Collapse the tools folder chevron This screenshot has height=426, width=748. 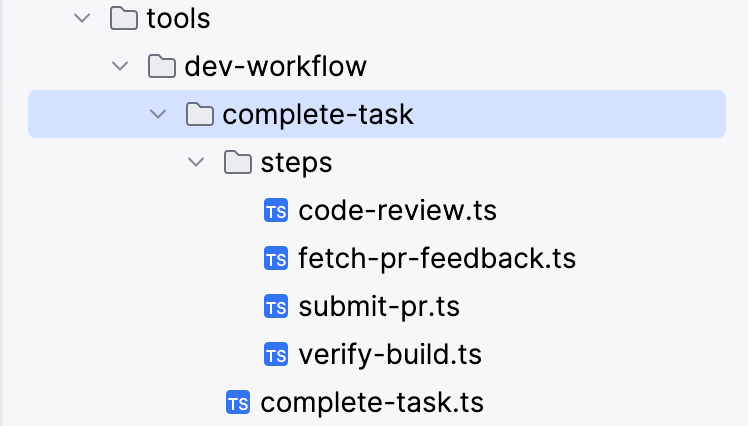(x=82, y=19)
